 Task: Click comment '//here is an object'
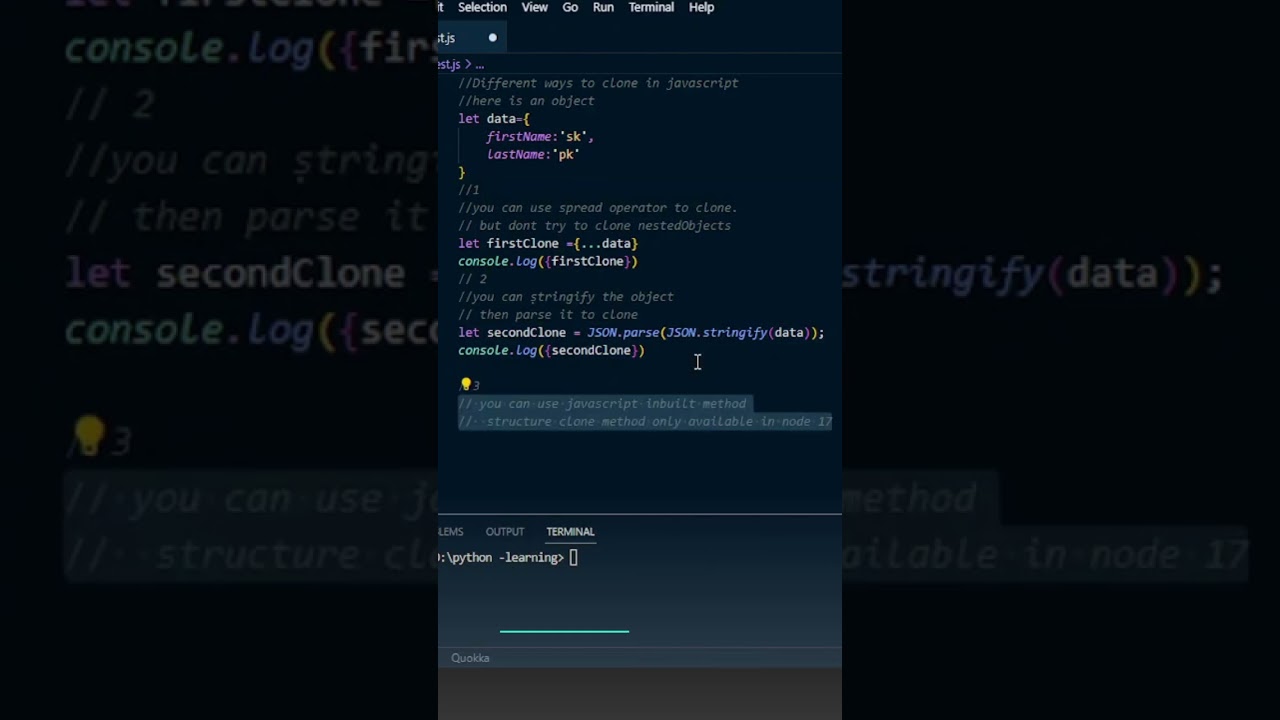coord(526,101)
